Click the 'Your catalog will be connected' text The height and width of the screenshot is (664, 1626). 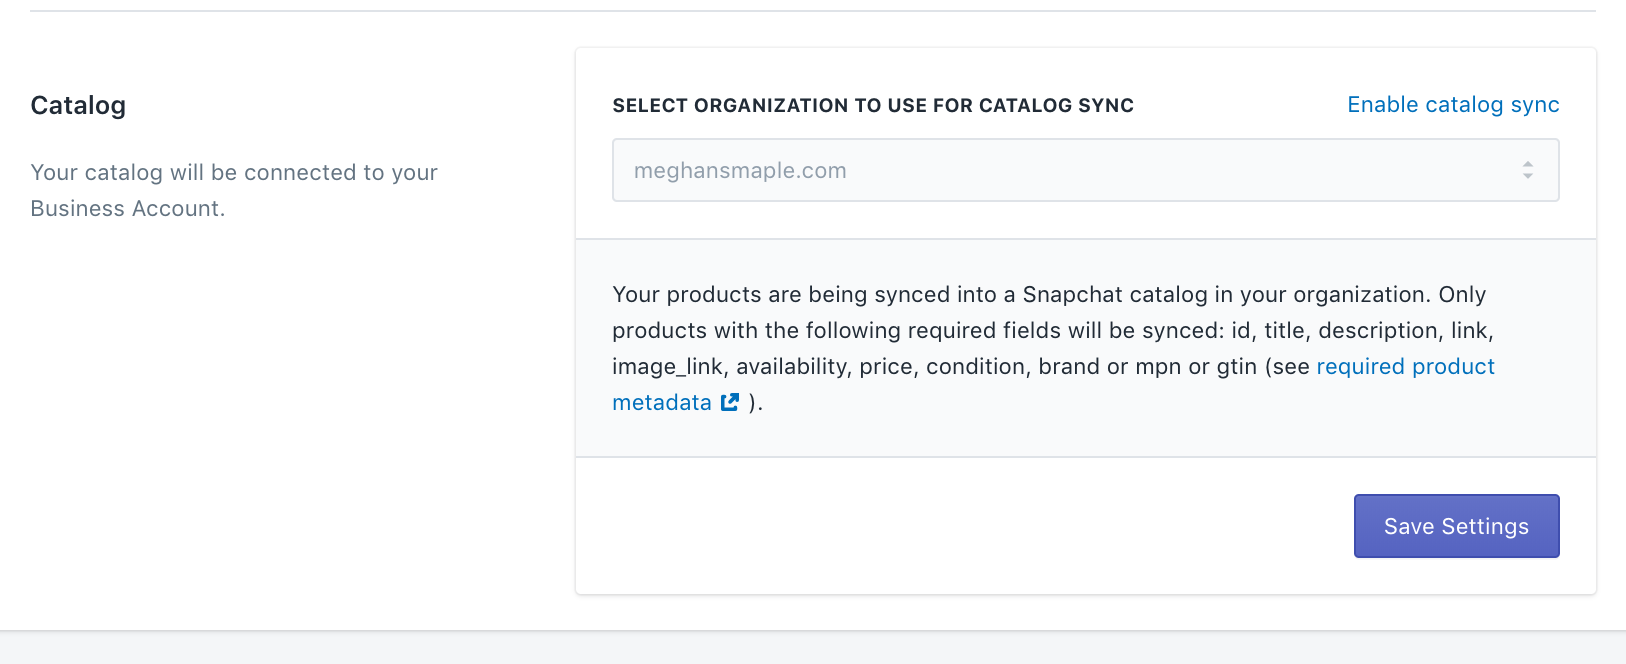[x=234, y=173]
